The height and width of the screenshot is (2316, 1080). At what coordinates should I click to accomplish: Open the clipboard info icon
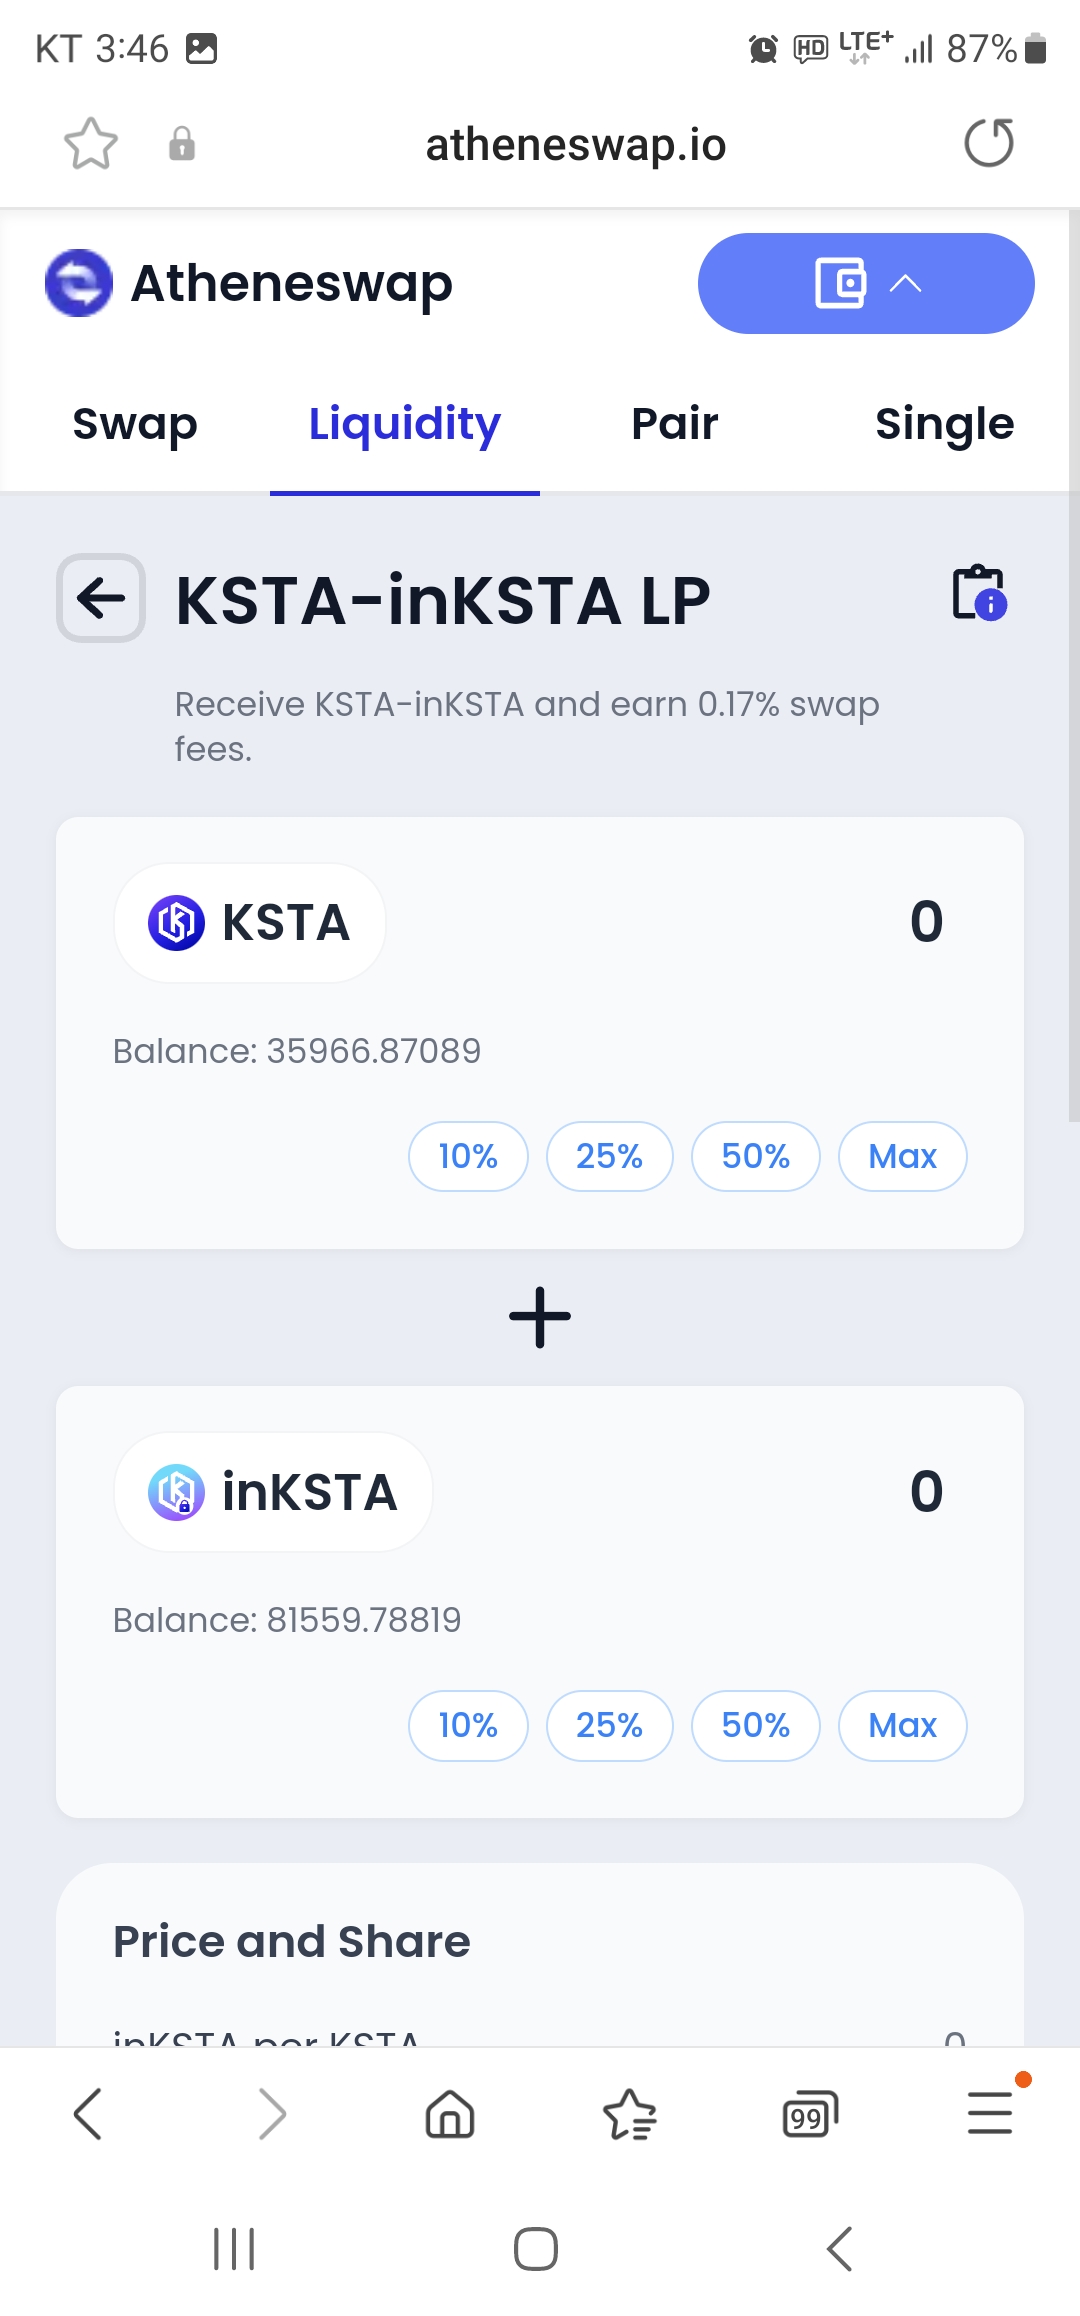tap(979, 593)
